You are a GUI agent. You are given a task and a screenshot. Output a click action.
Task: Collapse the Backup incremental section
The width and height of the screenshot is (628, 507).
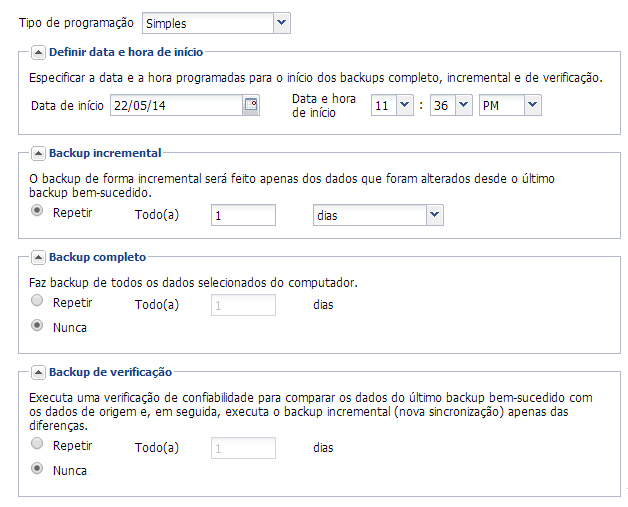point(38,153)
